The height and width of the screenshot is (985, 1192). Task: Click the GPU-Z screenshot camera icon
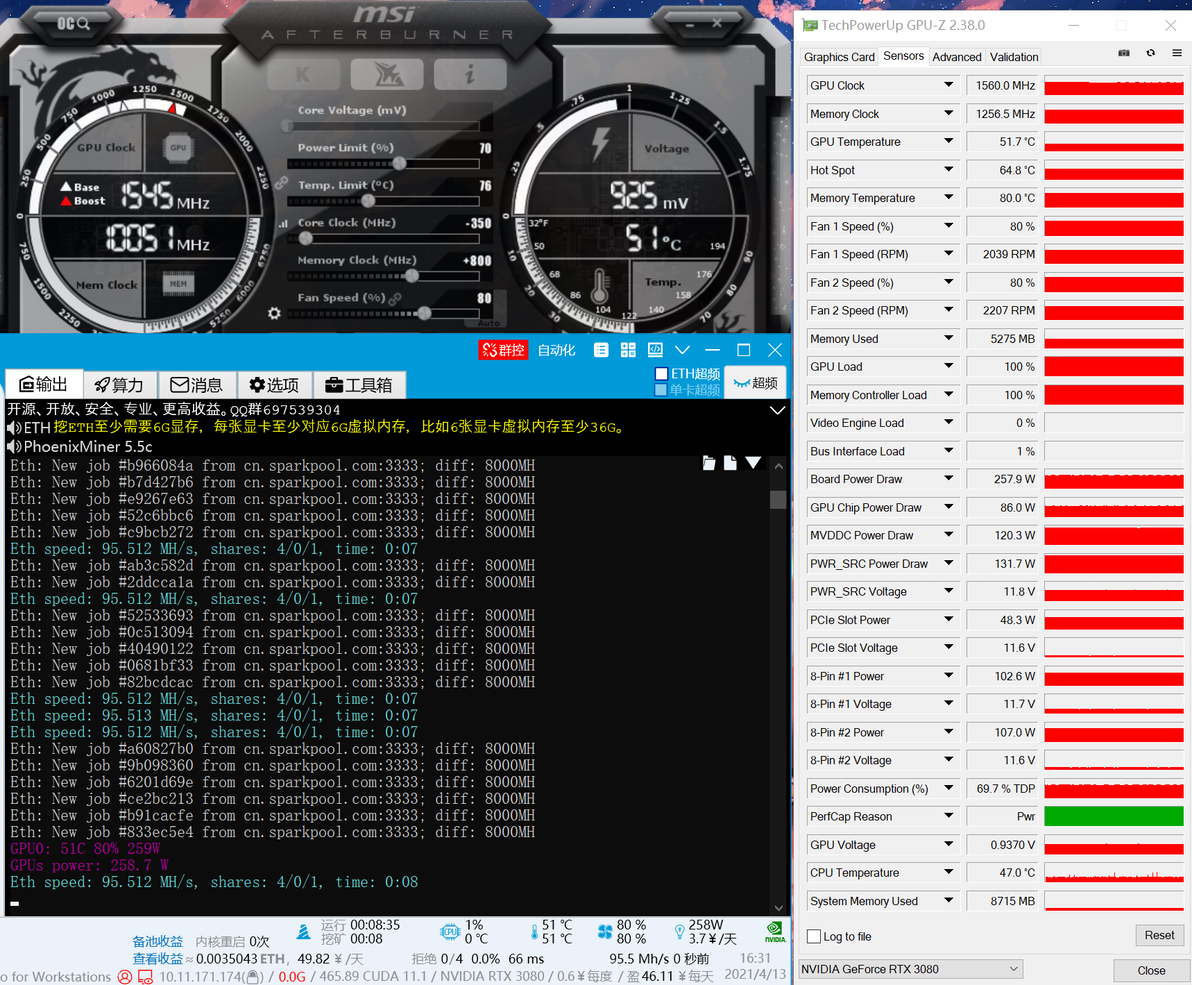pos(1124,53)
